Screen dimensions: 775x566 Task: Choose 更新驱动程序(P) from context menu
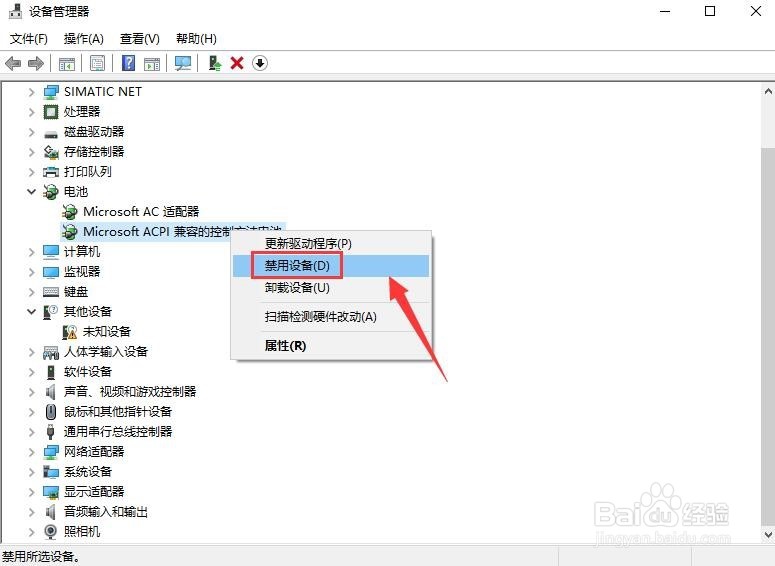[x=331, y=244]
